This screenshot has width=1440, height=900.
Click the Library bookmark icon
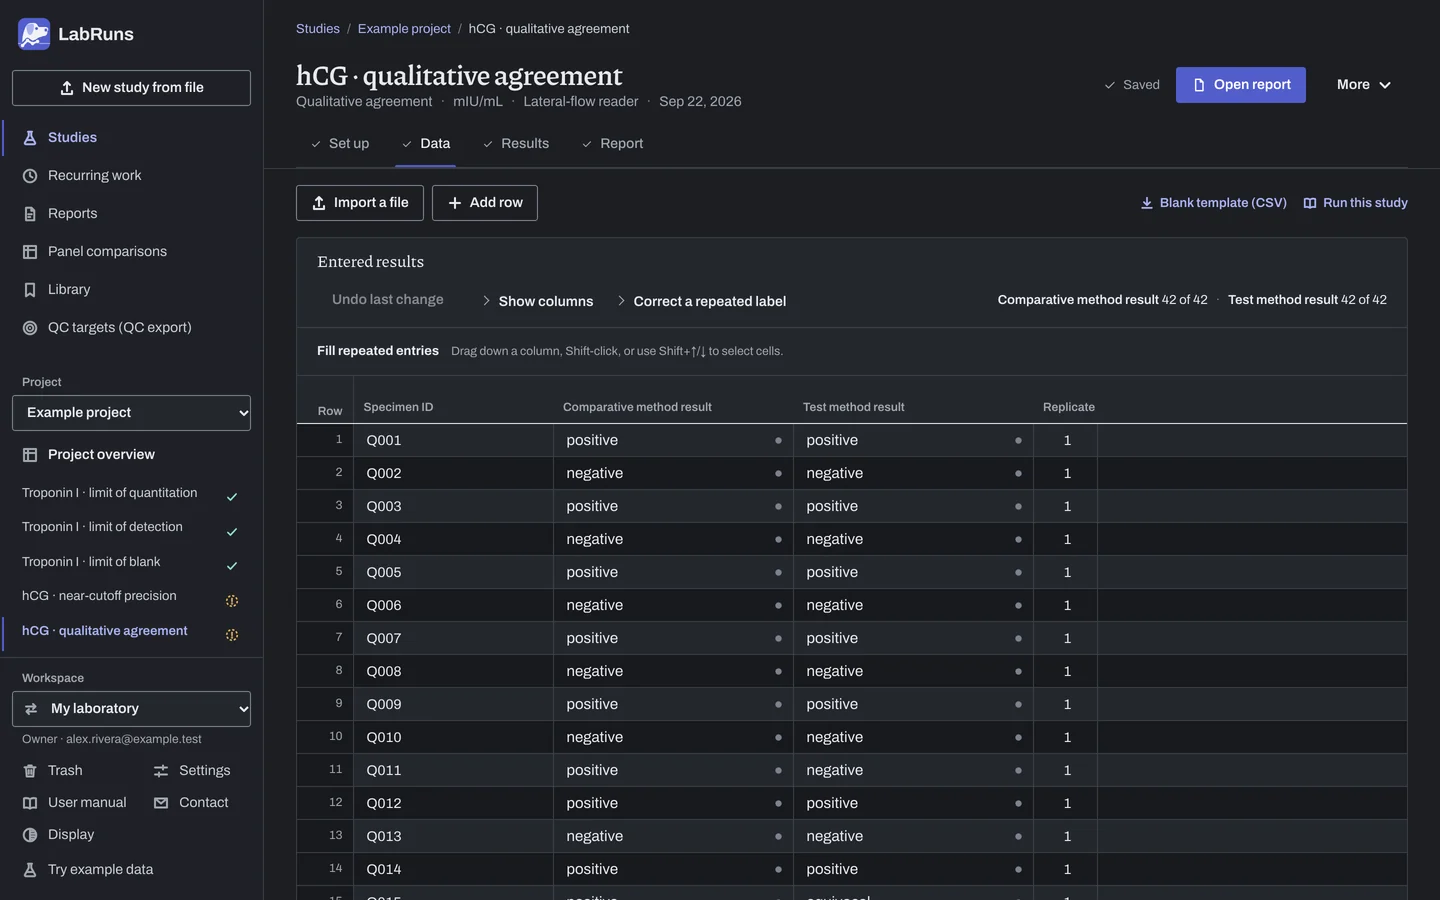click(30, 290)
